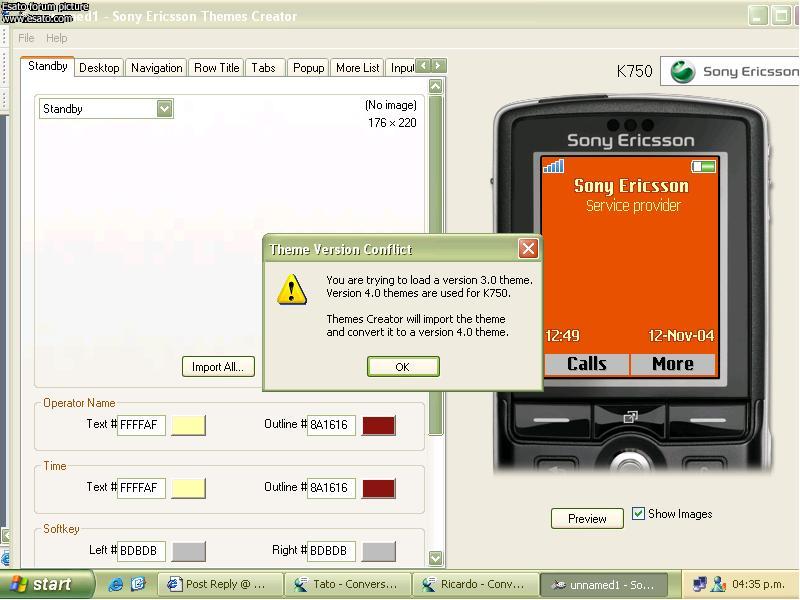
Task: Edit Softkey Left color field
Action: coord(141,551)
